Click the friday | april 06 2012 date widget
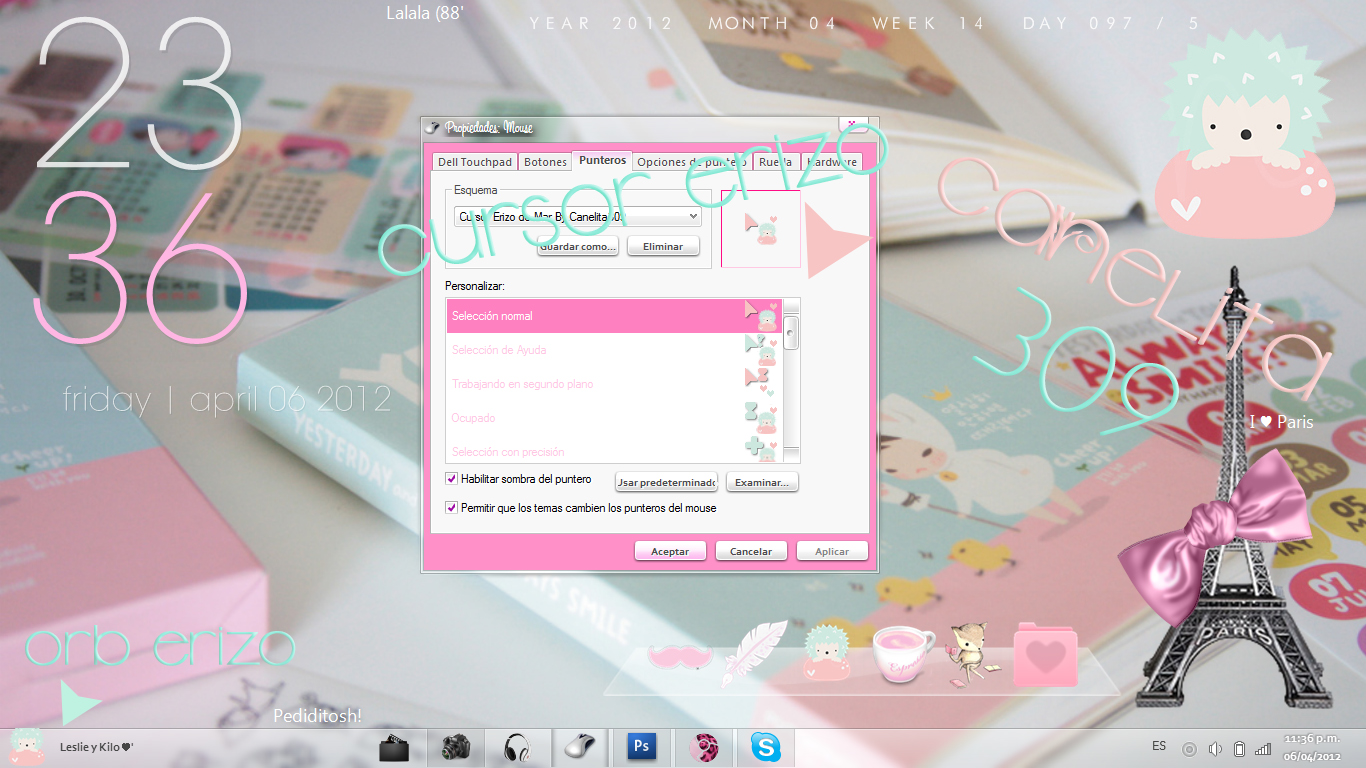This screenshot has height=768, width=1366. 227,400
